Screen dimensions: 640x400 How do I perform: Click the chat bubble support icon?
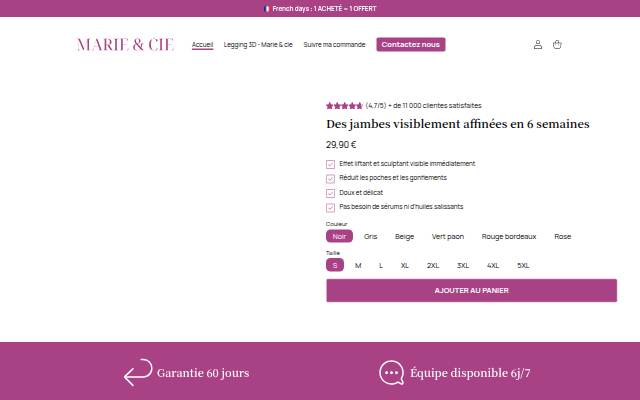391,373
